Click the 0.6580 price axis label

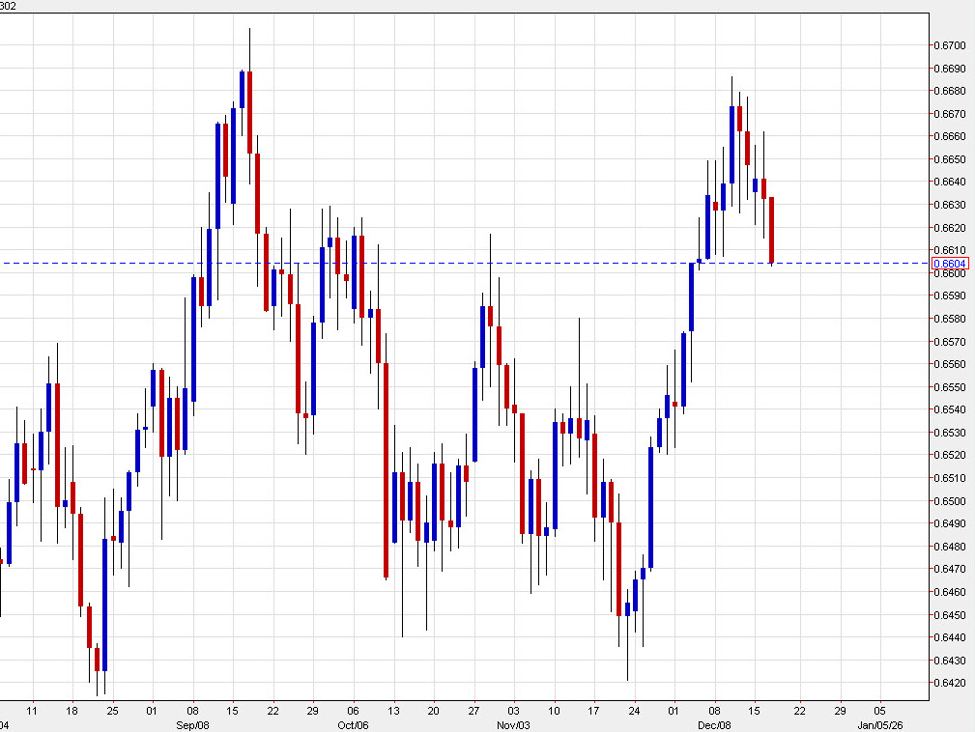click(948, 319)
